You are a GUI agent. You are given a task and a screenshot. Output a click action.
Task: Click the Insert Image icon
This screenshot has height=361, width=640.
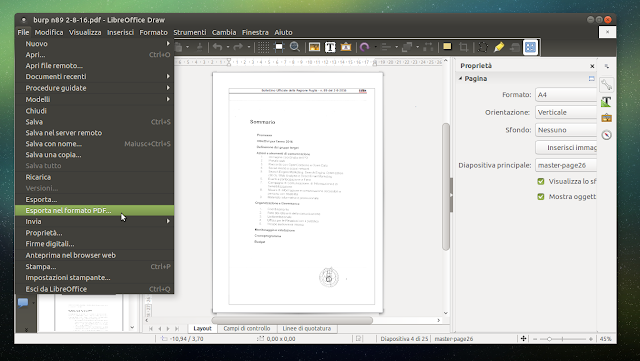coord(314,47)
